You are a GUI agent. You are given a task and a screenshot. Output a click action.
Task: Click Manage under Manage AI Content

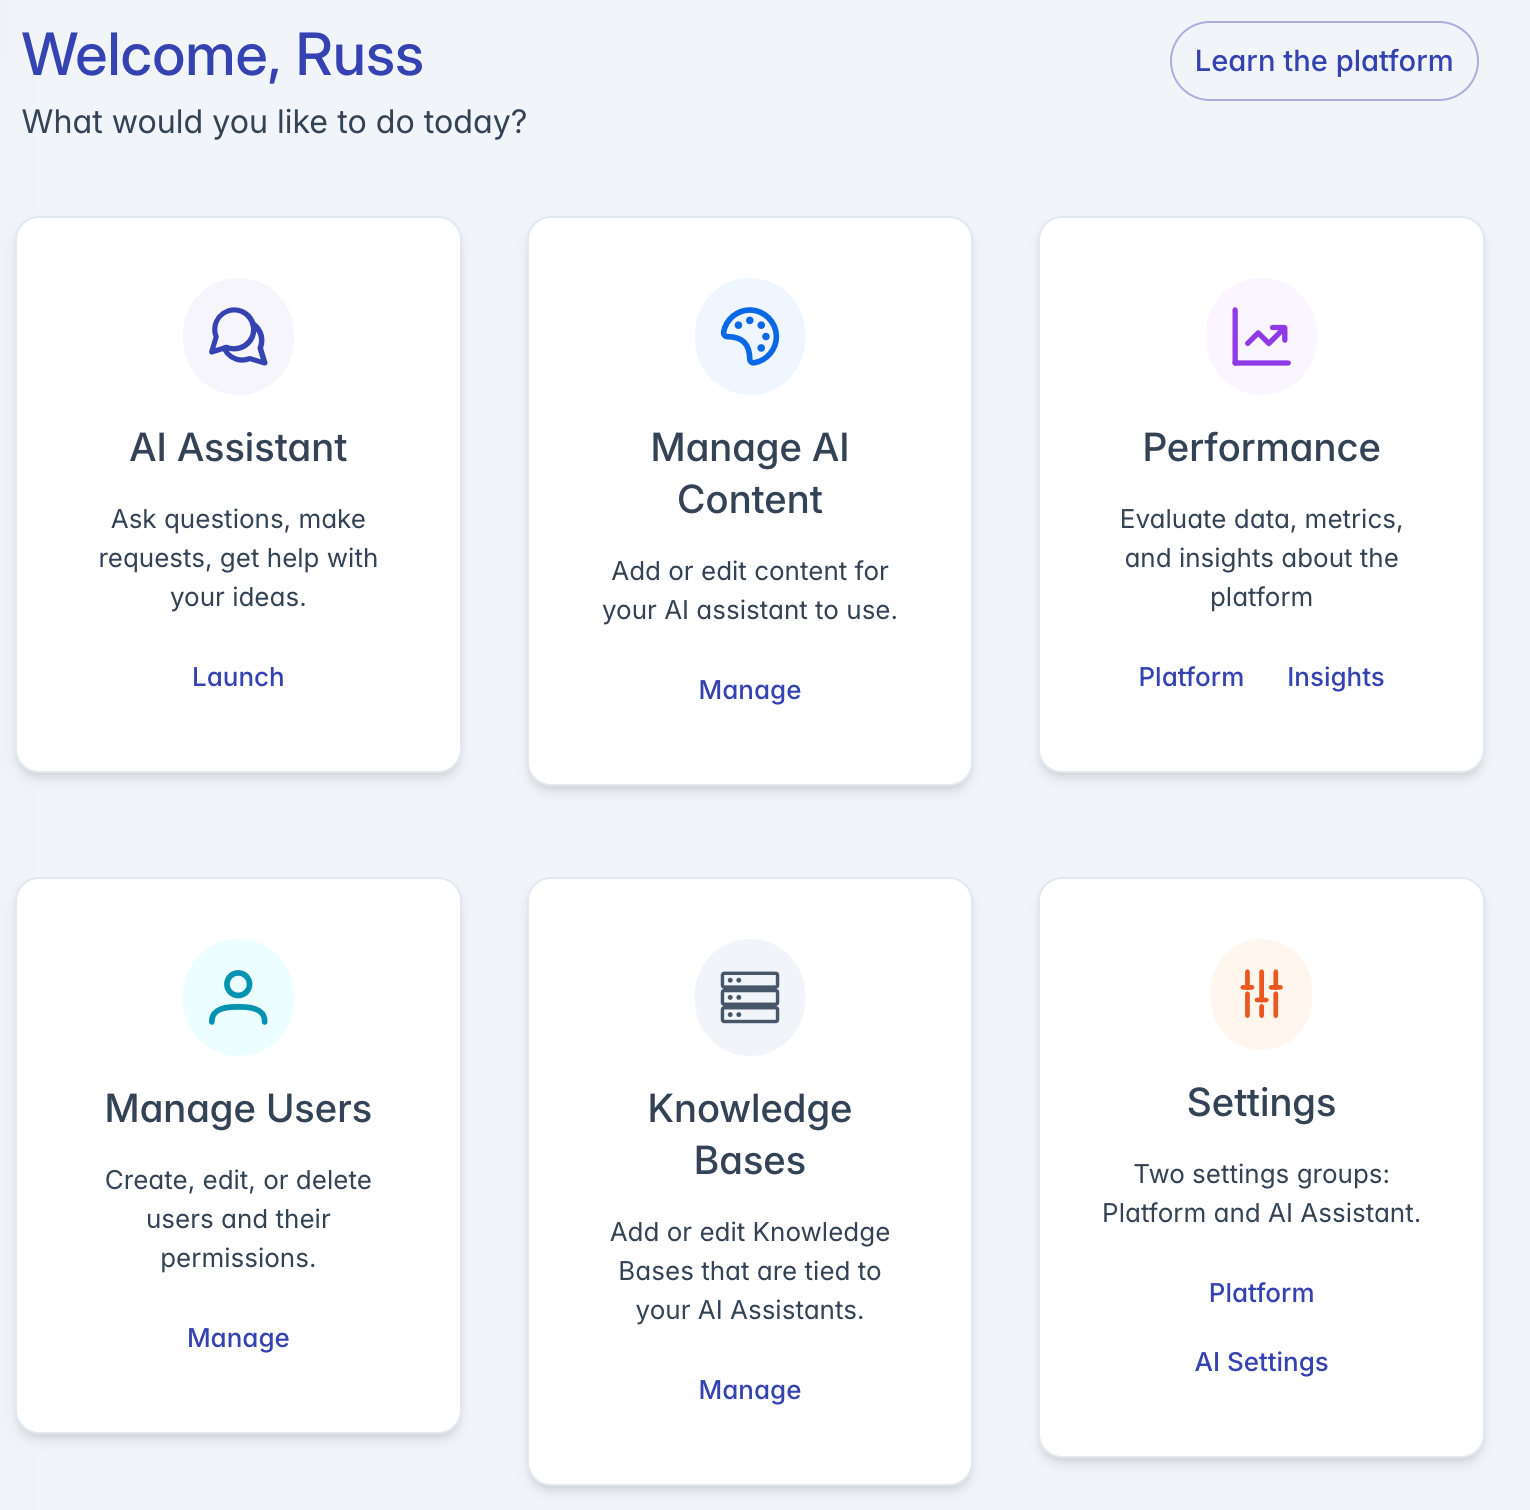[x=750, y=690]
